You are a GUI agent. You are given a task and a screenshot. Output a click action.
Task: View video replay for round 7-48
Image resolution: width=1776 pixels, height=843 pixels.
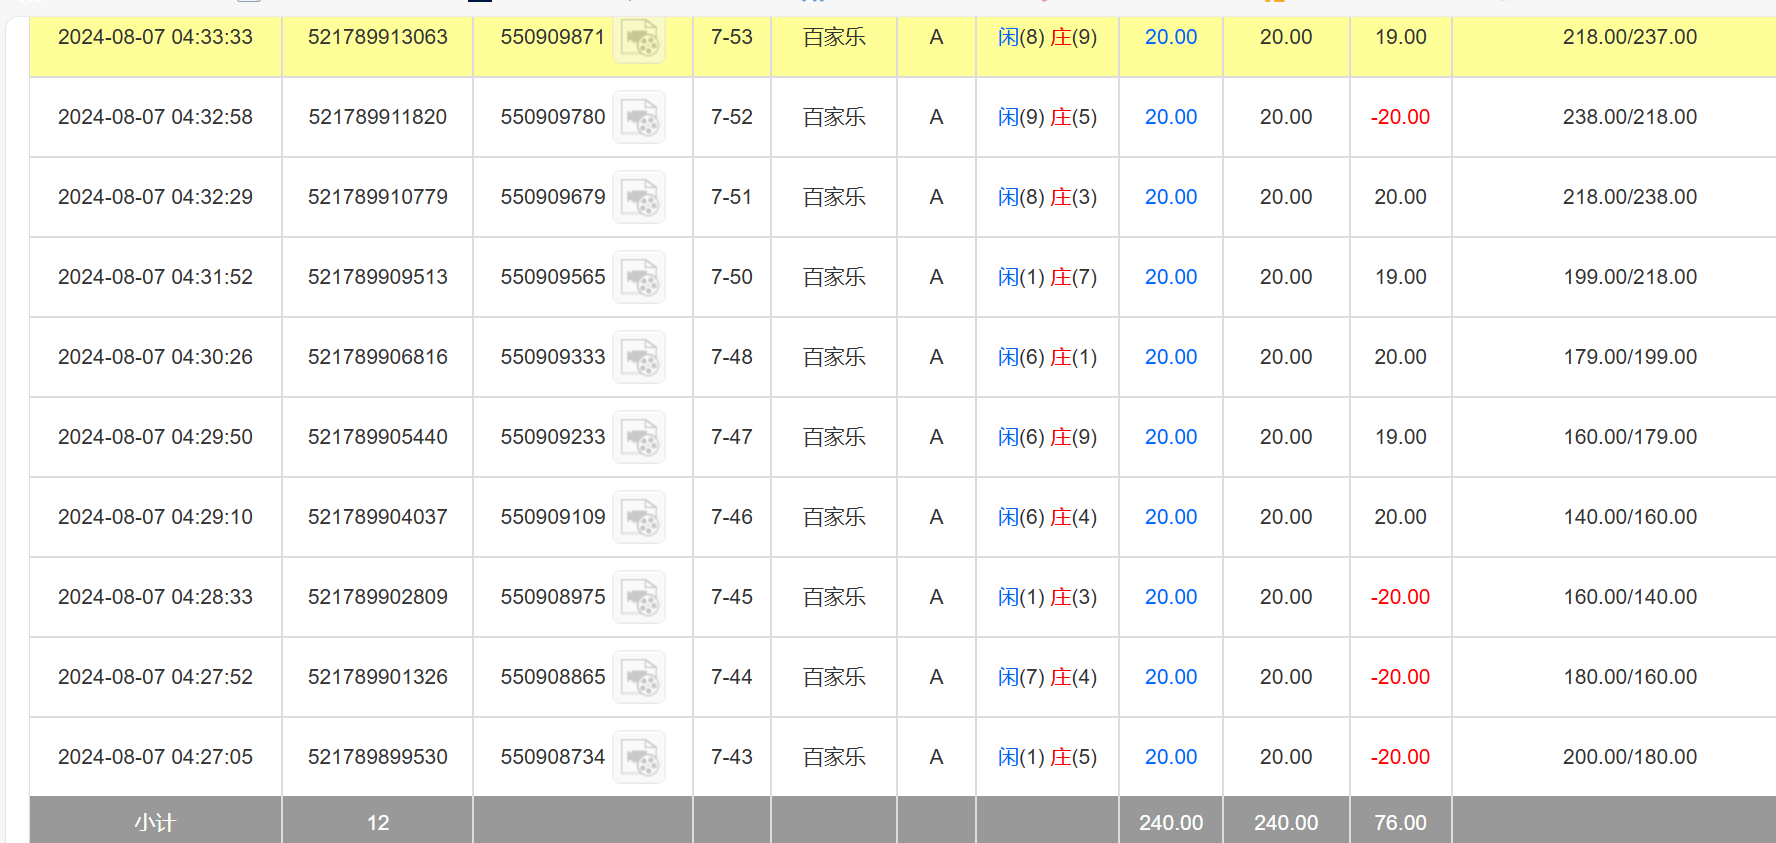(639, 358)
